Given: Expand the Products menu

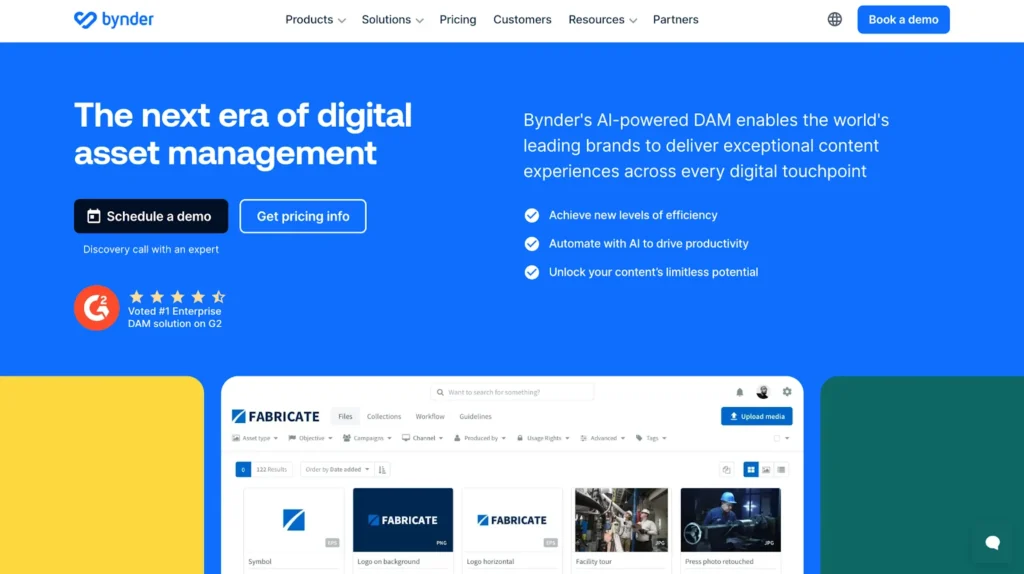Looking at the screenshot, I should 315,20.
